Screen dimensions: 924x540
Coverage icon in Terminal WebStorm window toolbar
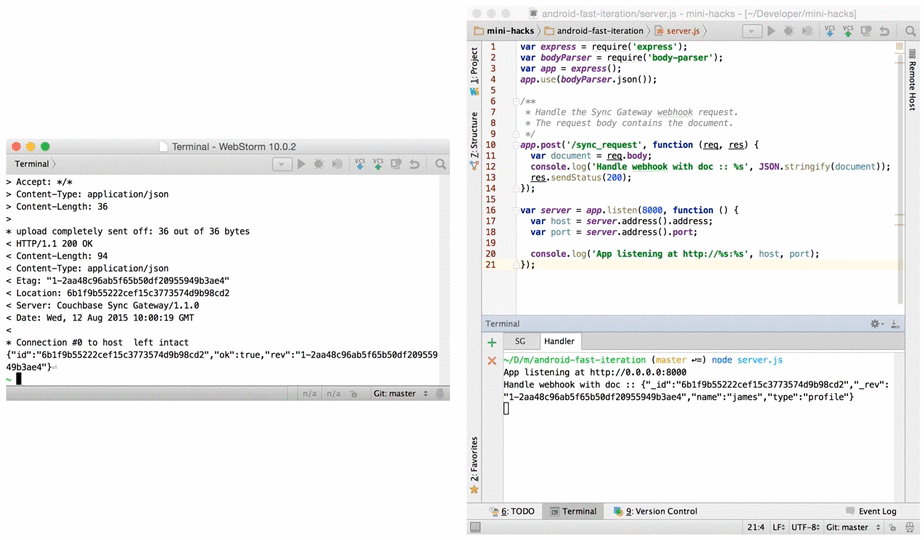[337, 164]
